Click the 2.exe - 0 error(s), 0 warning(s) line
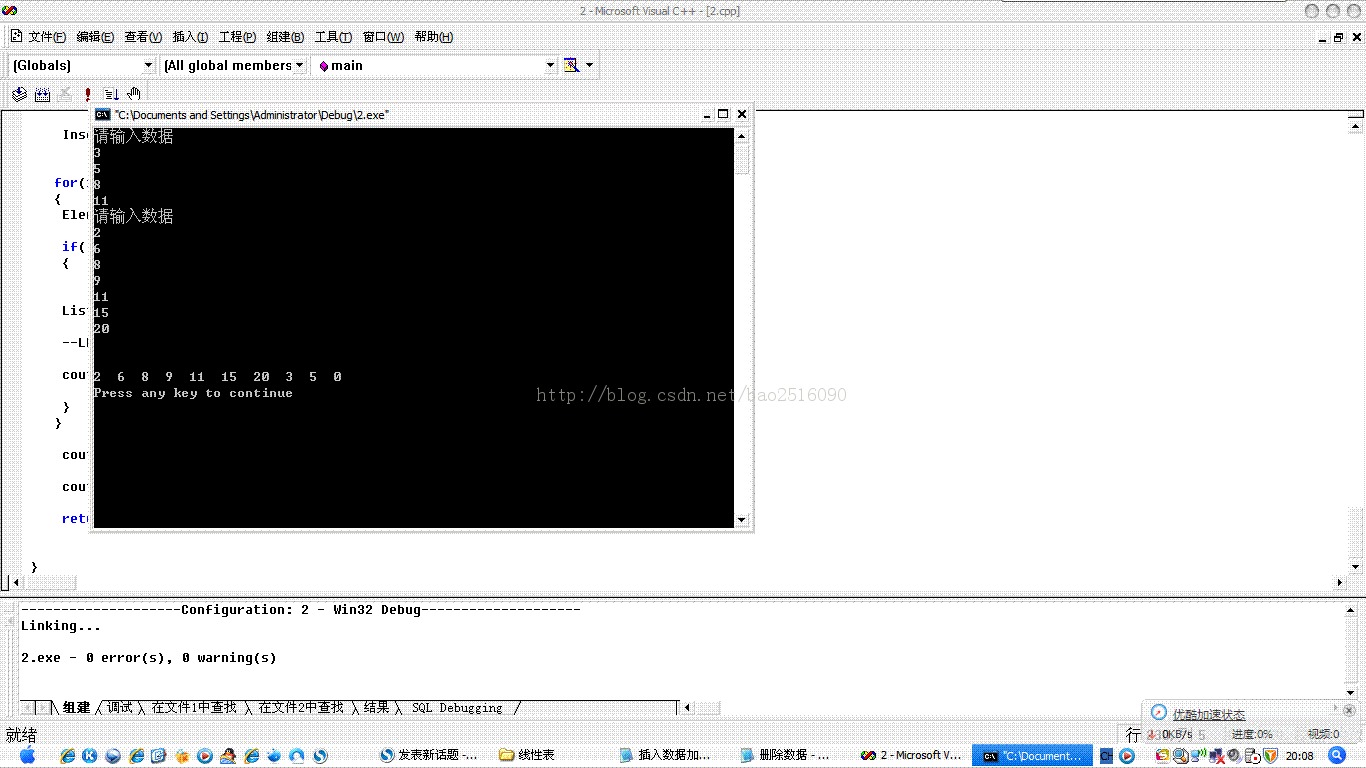 [149, 658]
